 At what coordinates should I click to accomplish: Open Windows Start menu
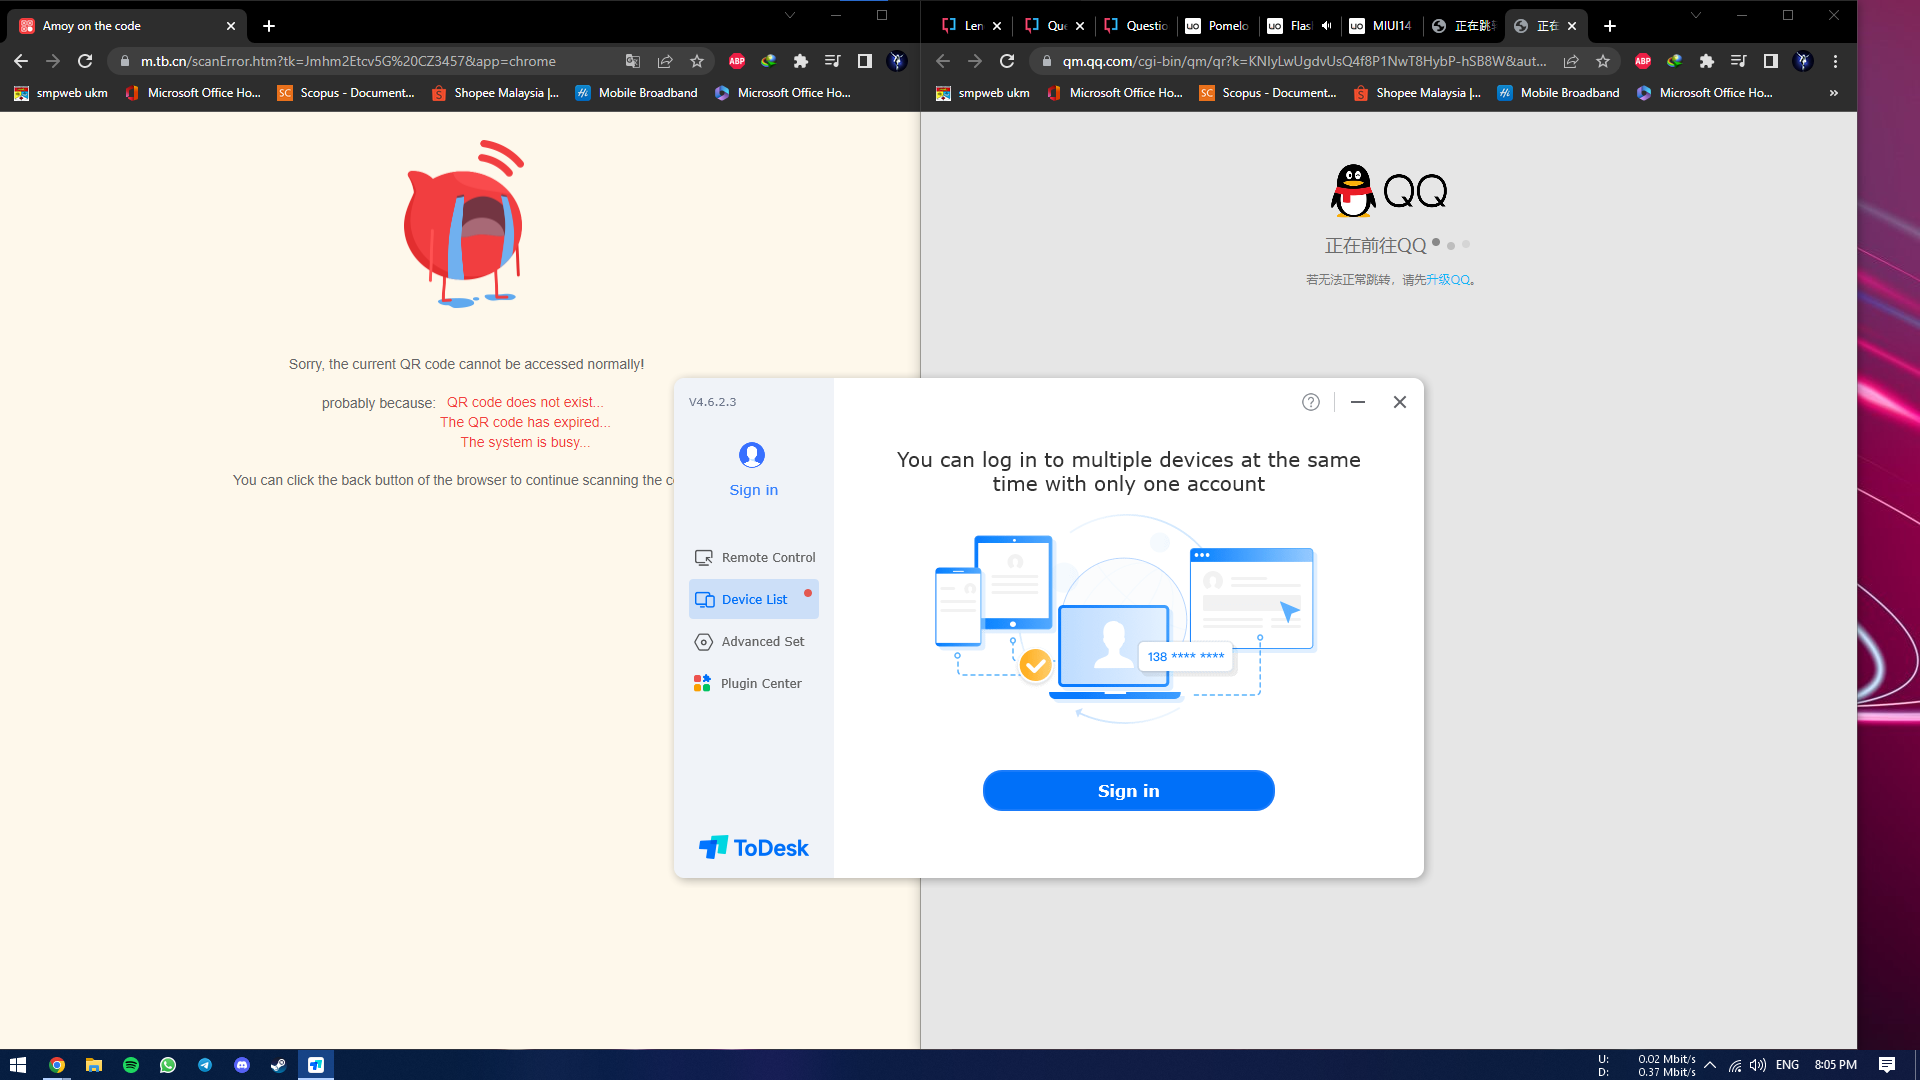(18, 1065)
